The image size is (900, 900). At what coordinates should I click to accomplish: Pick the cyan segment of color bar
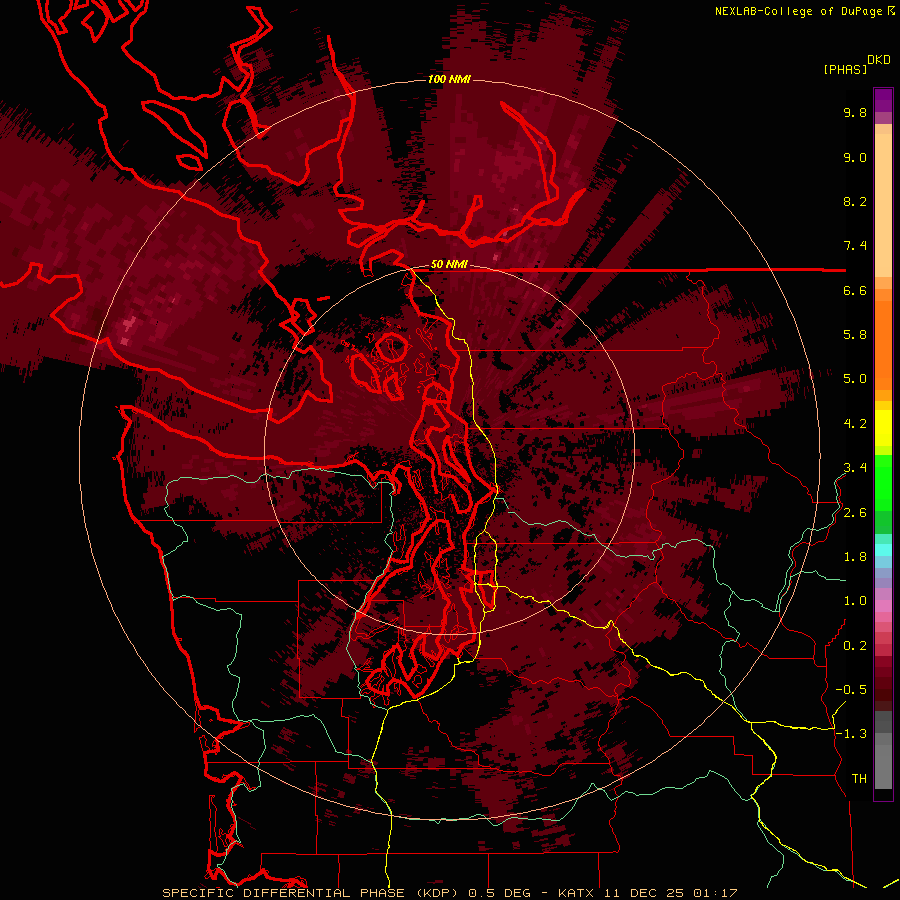(883, 550)
